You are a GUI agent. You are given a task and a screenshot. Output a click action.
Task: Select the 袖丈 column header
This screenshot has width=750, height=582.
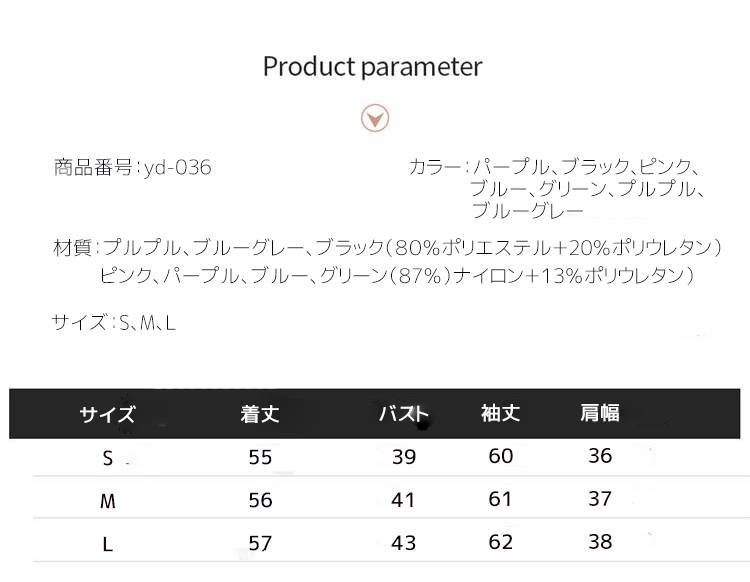click(500, 414)
